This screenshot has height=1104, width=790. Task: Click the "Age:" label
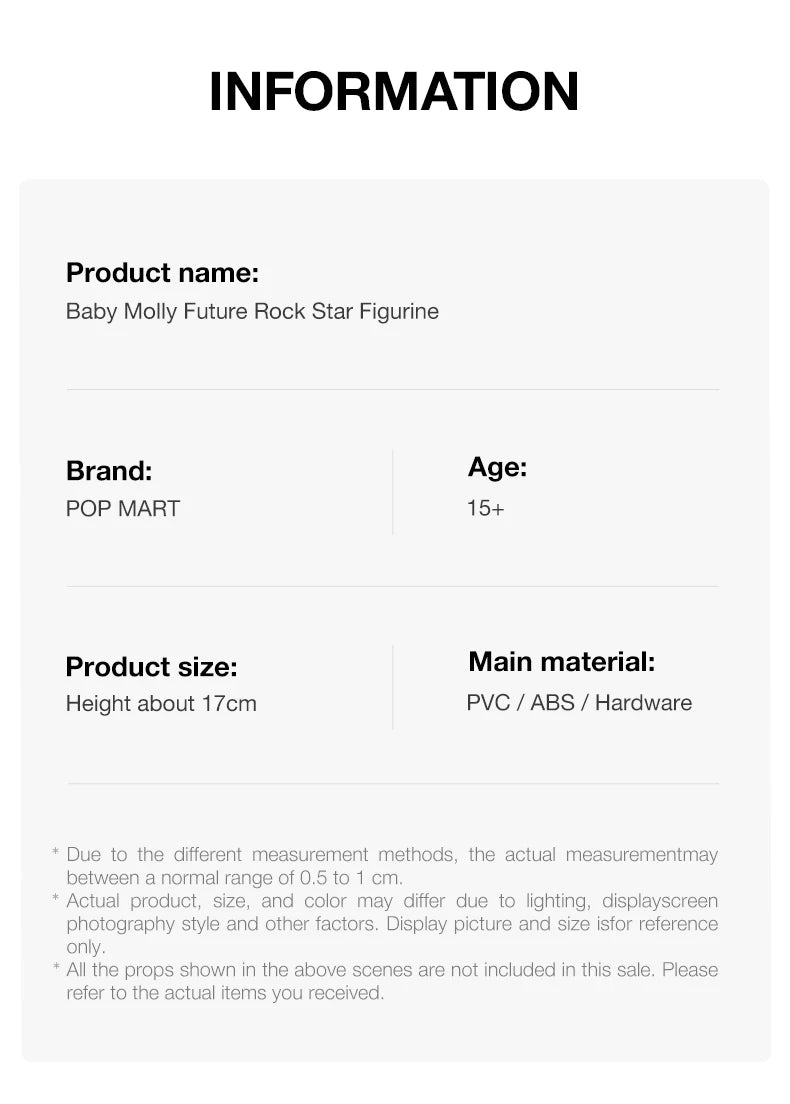click(x=497, y=466)
